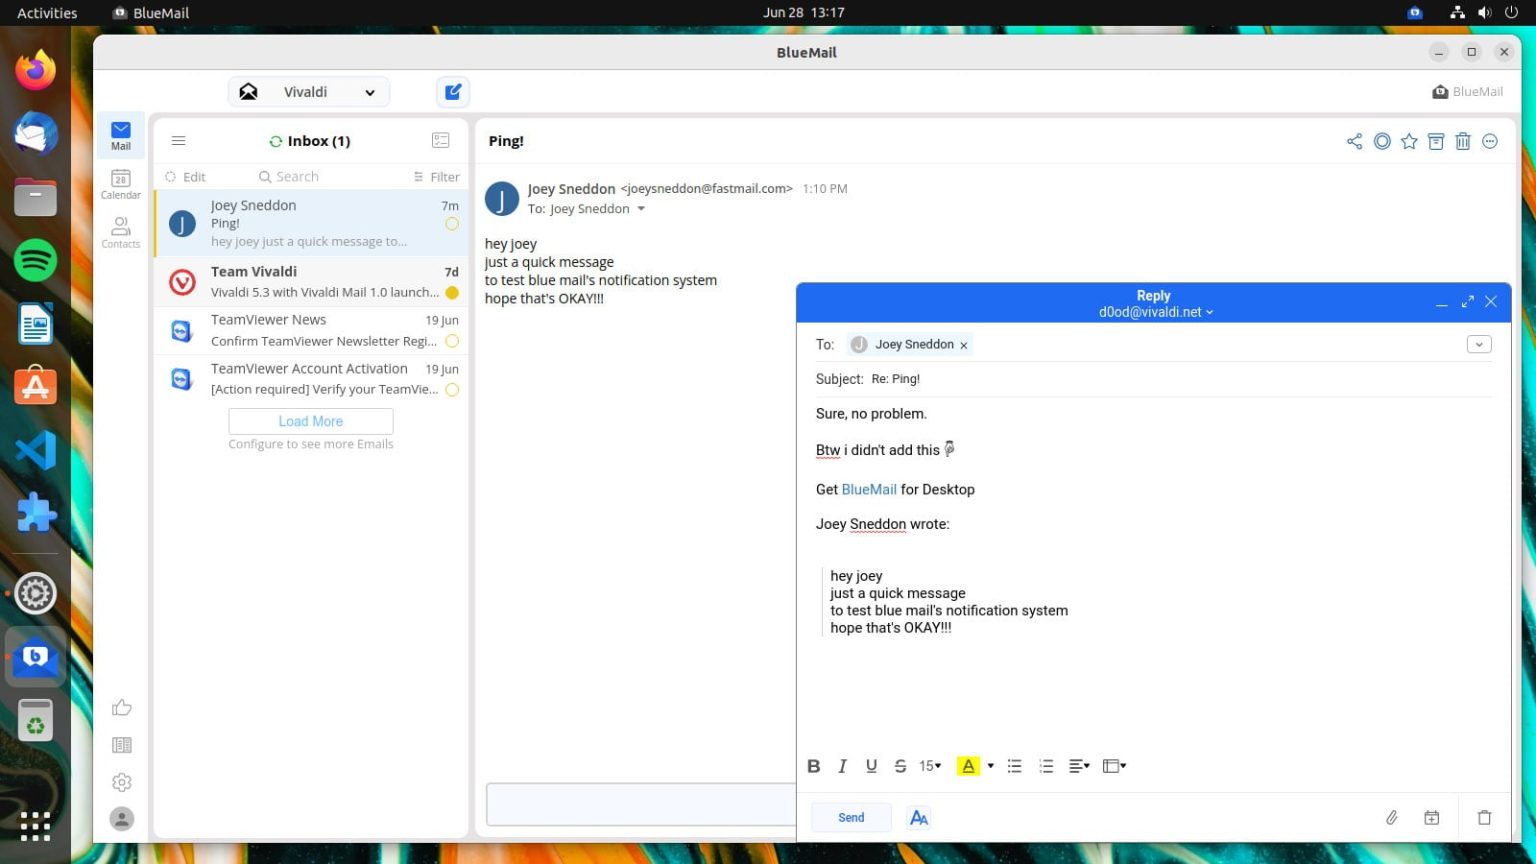Click the yellow highlight color swatch
The image size is (1536, 864).
point(968,766)
